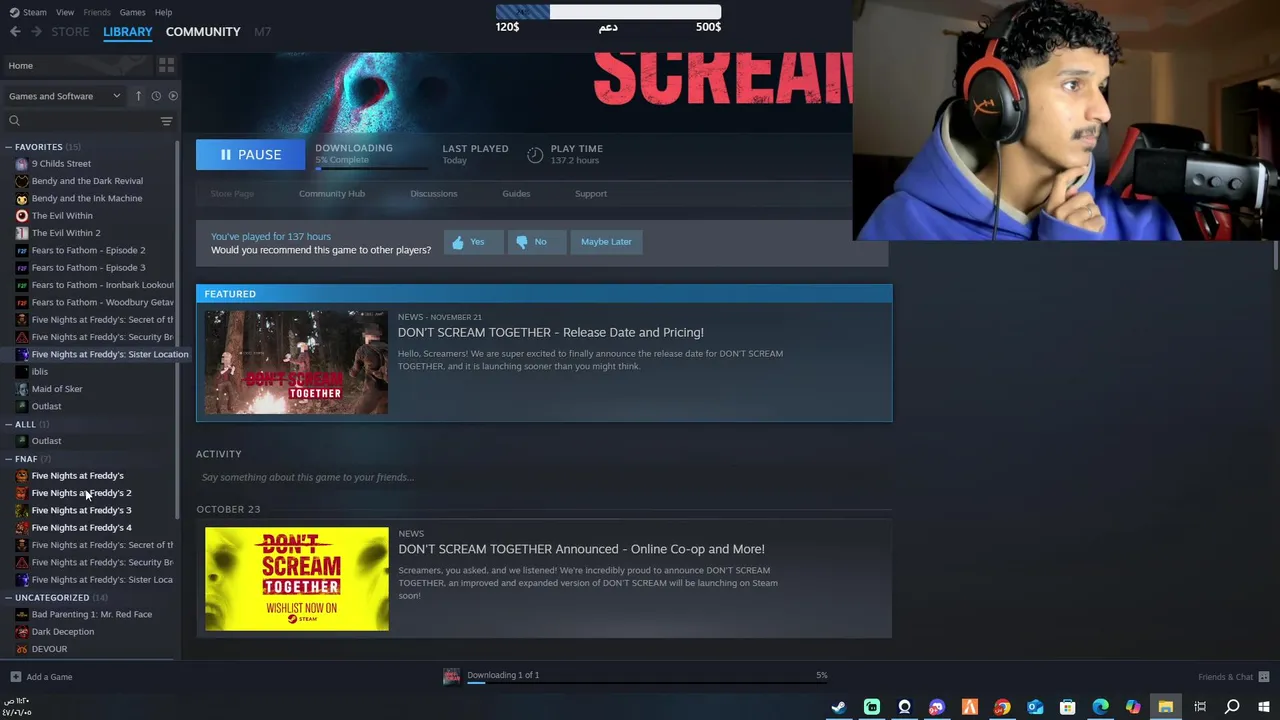Screen dimensions: 1280x720
Task: Open Discord from the taskbar
Action: [x=937, y=707]
